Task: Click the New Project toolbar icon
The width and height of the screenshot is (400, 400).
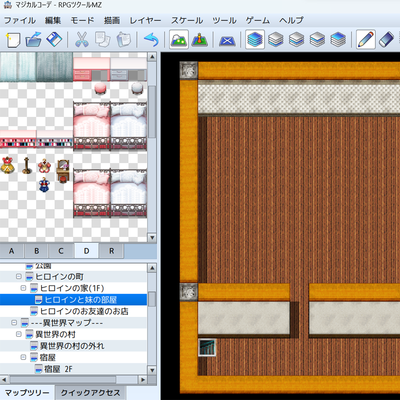Action: pos(13,40)
